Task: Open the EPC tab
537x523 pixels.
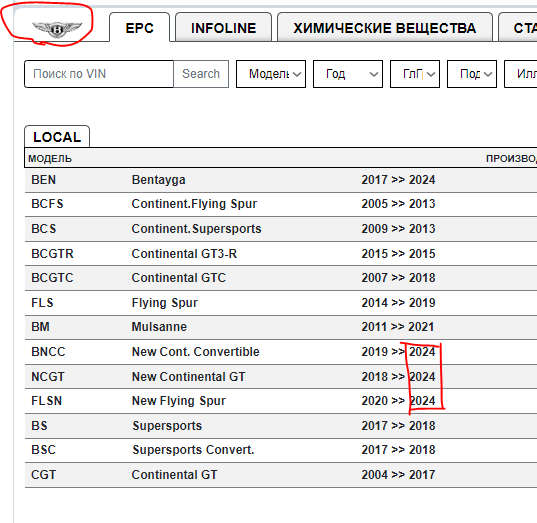Action: [139, 28]
